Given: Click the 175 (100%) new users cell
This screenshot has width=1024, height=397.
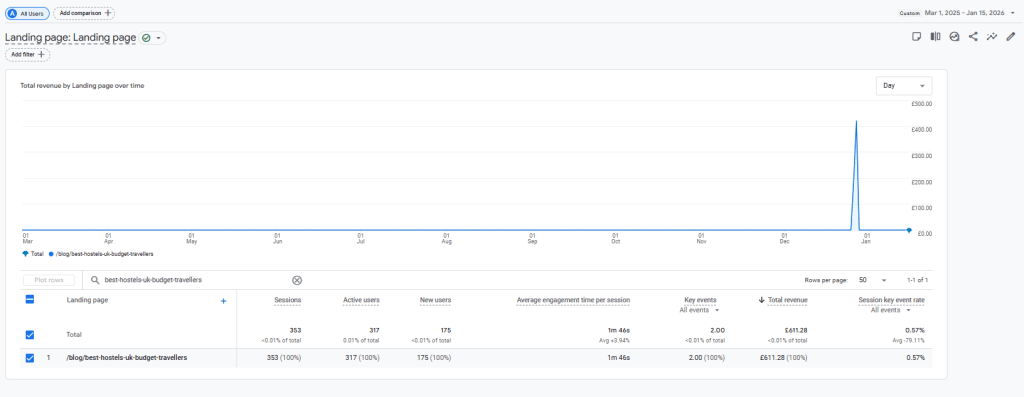Looking at the screenshot, I should (x=434, y=358).
